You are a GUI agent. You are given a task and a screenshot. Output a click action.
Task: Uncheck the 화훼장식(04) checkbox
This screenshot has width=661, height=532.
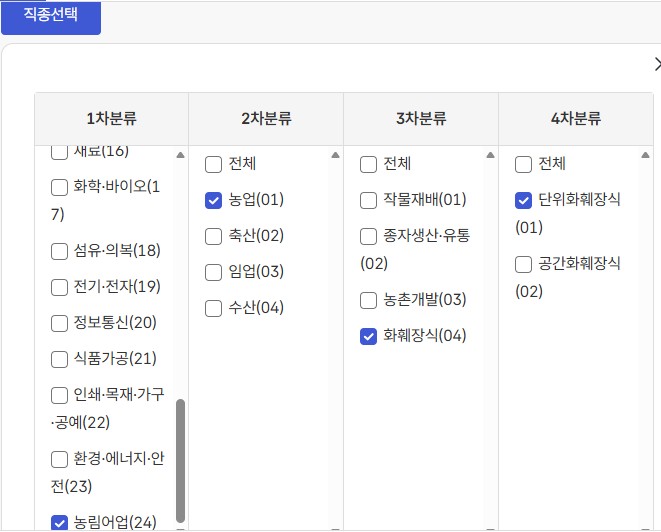tap(368, 336)
